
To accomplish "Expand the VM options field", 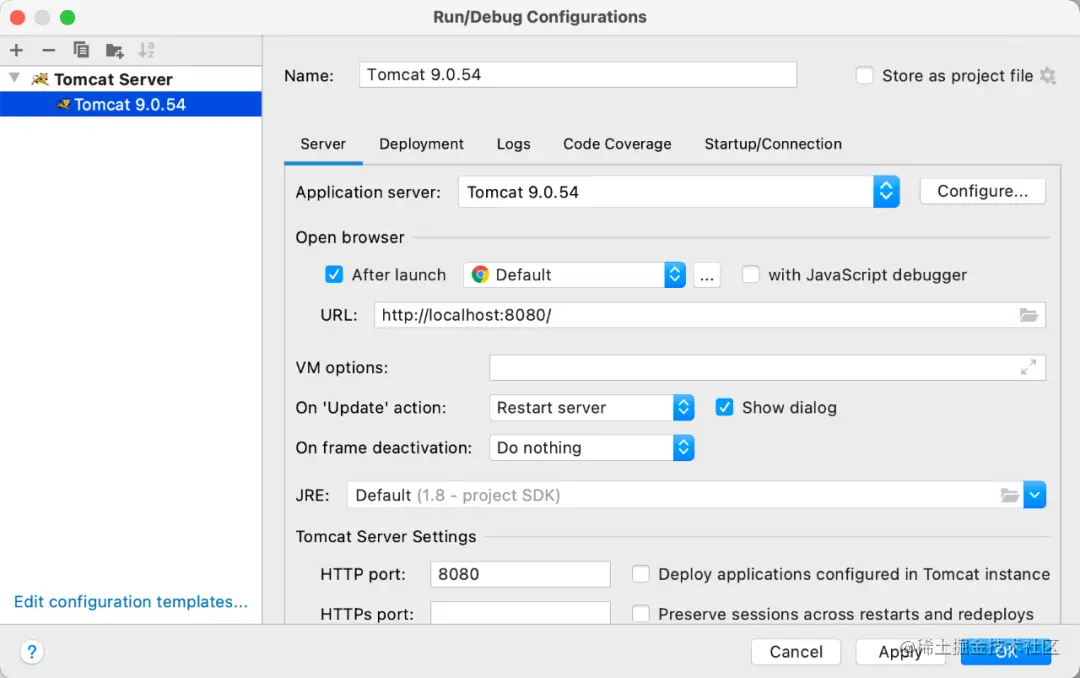I will point(1028,367).
